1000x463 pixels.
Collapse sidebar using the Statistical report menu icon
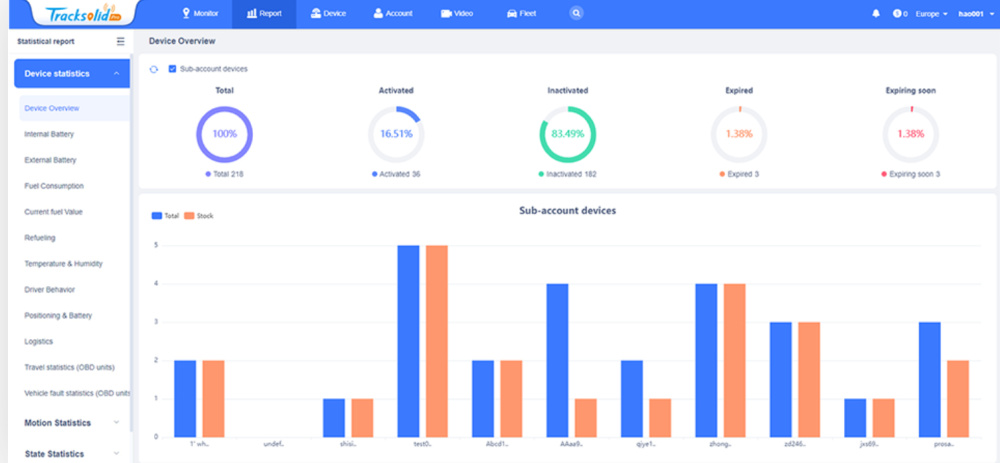click(x=121, y=41)
